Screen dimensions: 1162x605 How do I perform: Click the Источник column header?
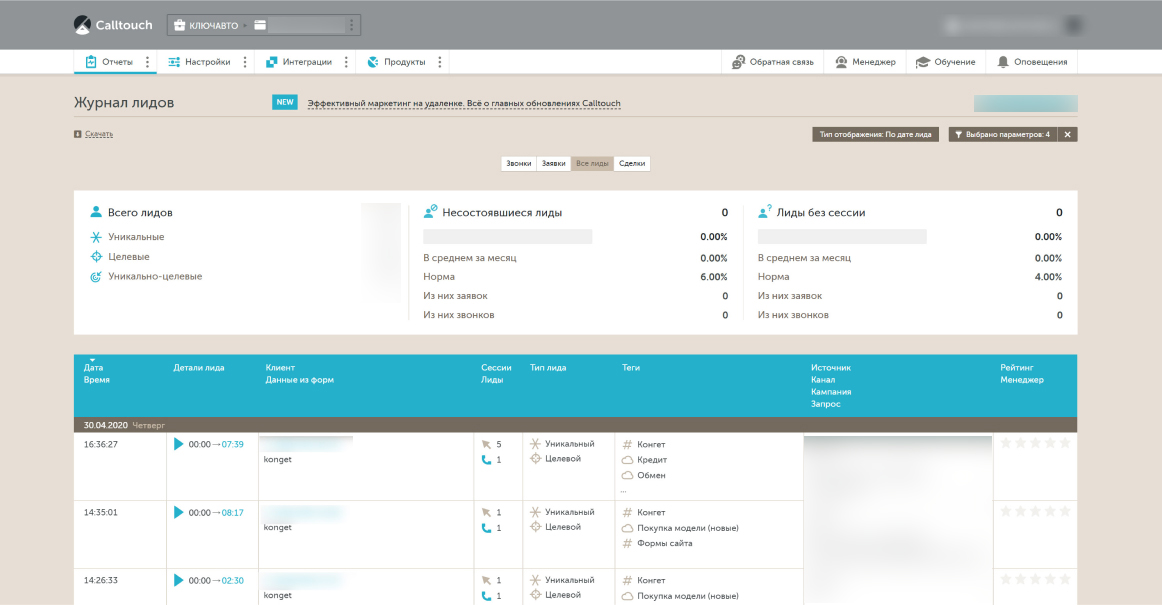tap(831, 367)
